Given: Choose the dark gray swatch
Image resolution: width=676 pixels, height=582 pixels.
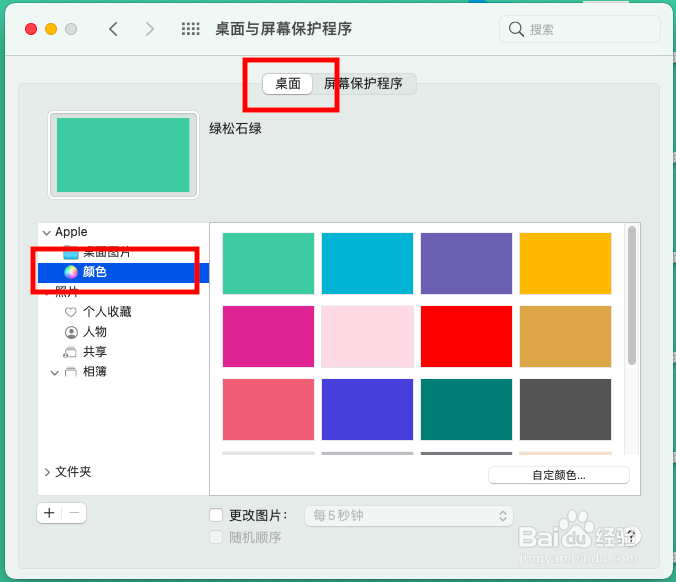Looking at the screenshot, I should (565, 410).
